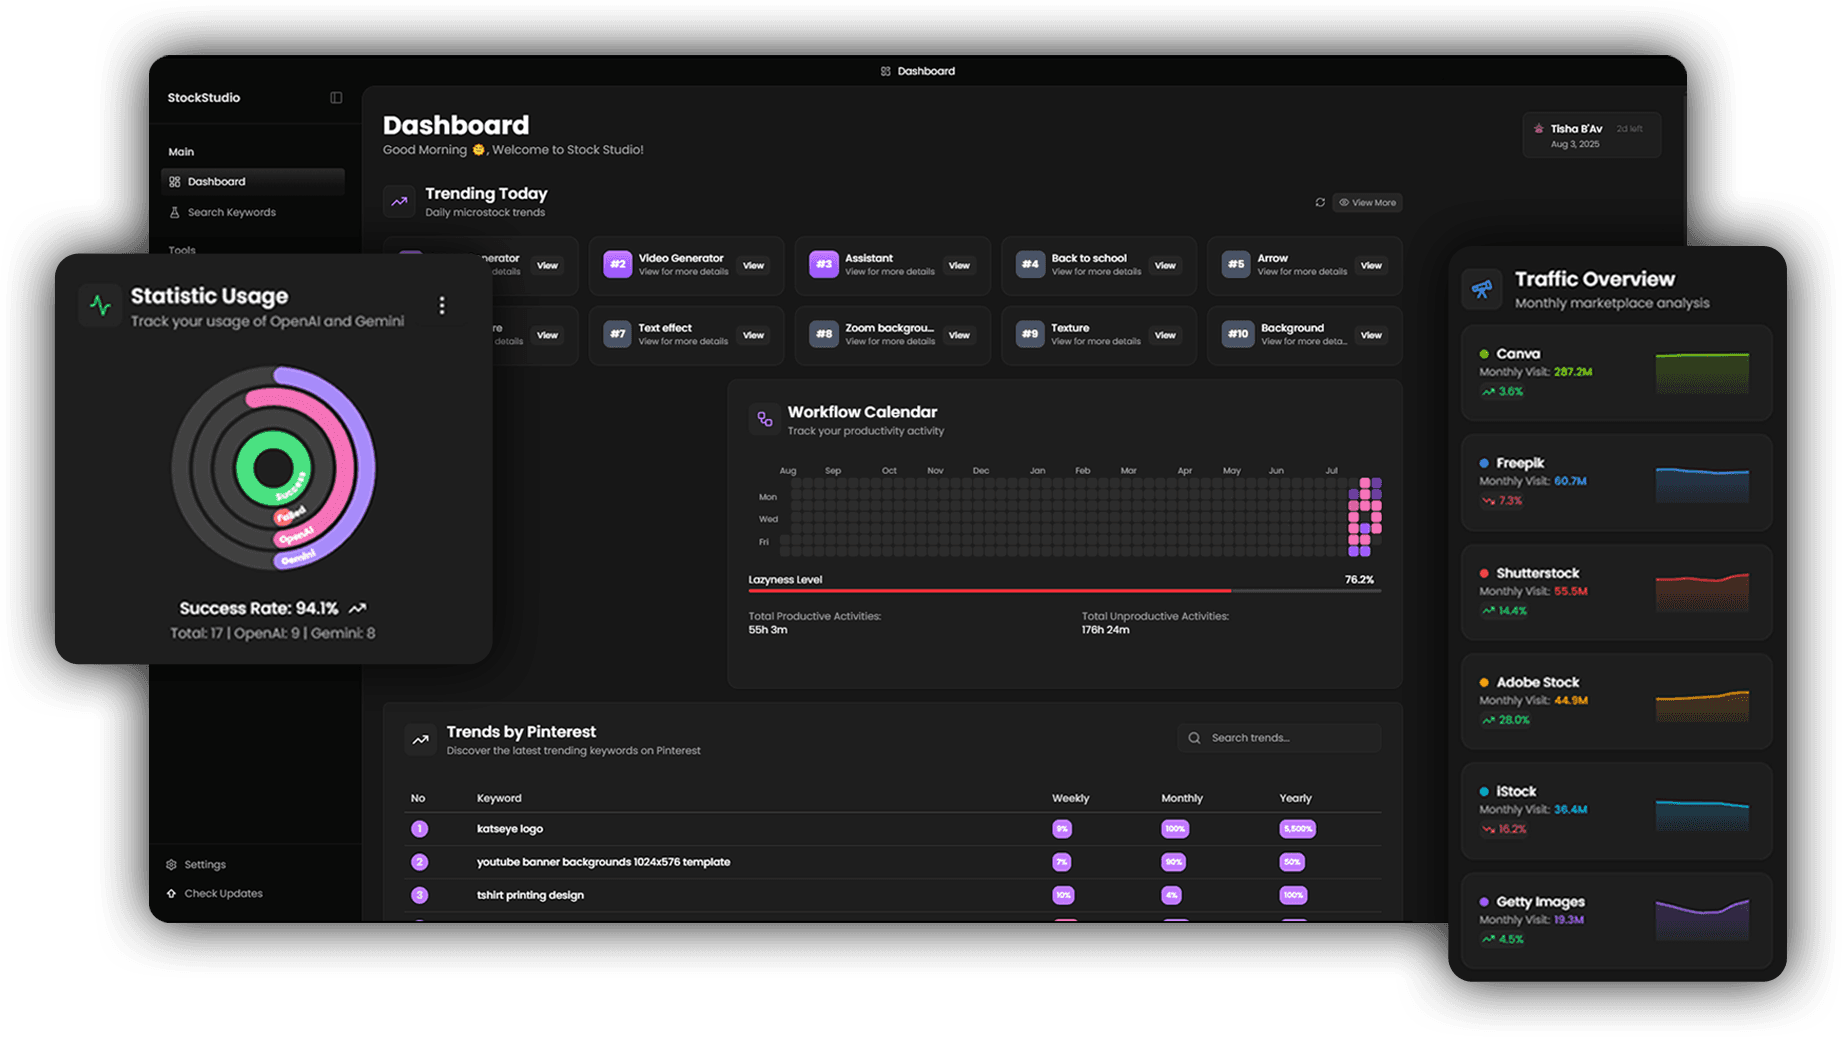Click the Adobe Stock traffic chart
1842x1037 pixels.
click(1702, 706)
